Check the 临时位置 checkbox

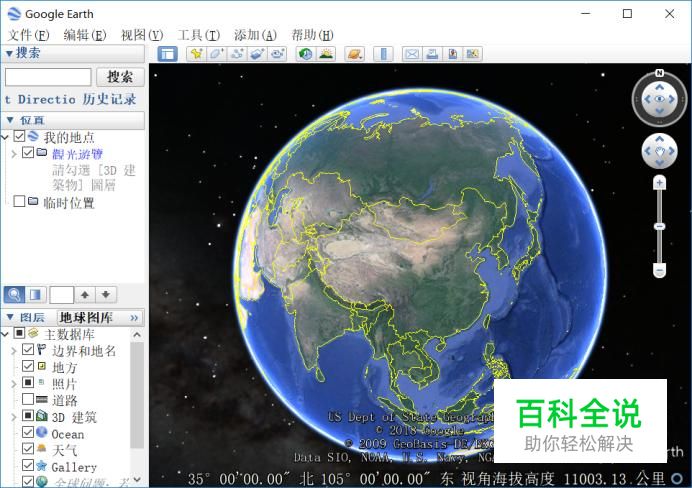(x=19, y=201)
